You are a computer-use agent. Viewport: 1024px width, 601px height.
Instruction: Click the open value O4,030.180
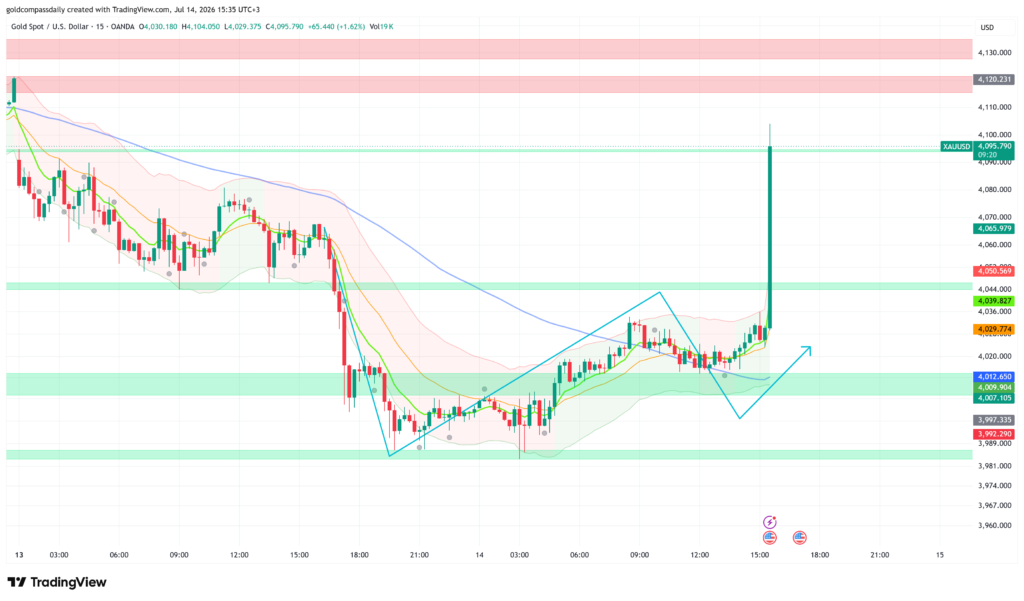coord(157,27)
